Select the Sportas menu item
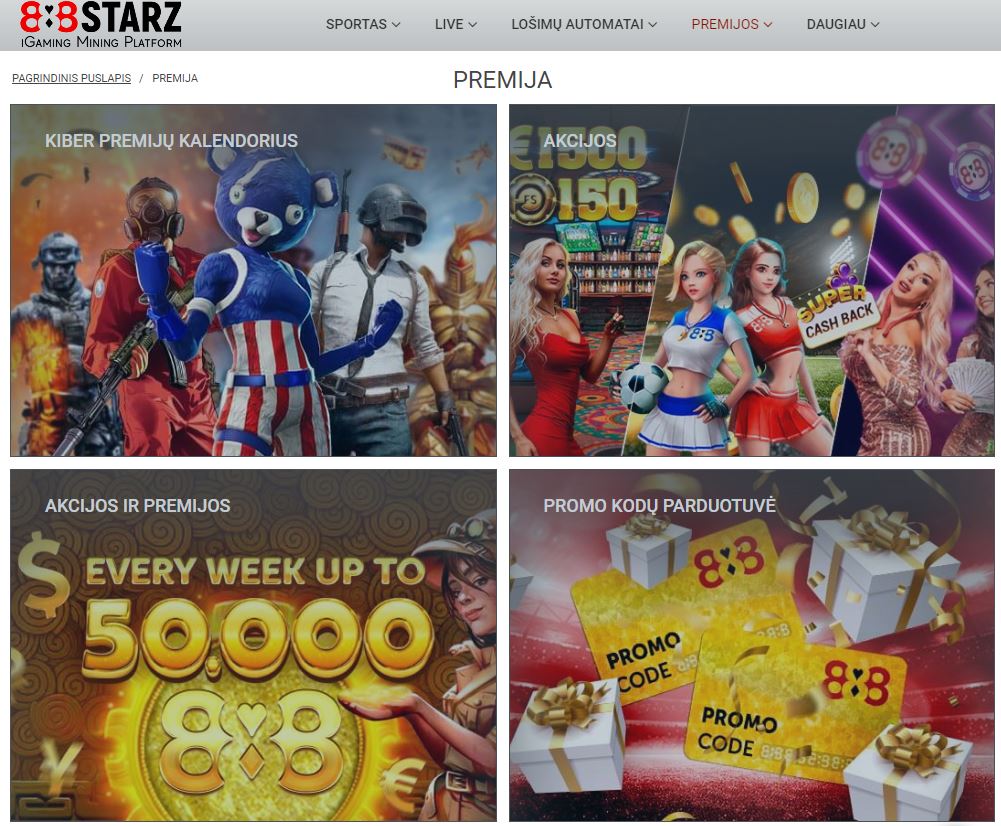The height and width of the screenshot is (826, 1001). pos(356,24)
